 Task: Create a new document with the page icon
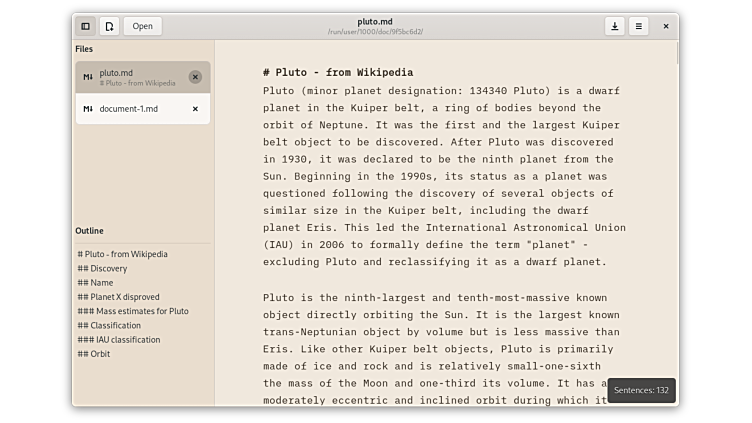click(x=110, y=26)
